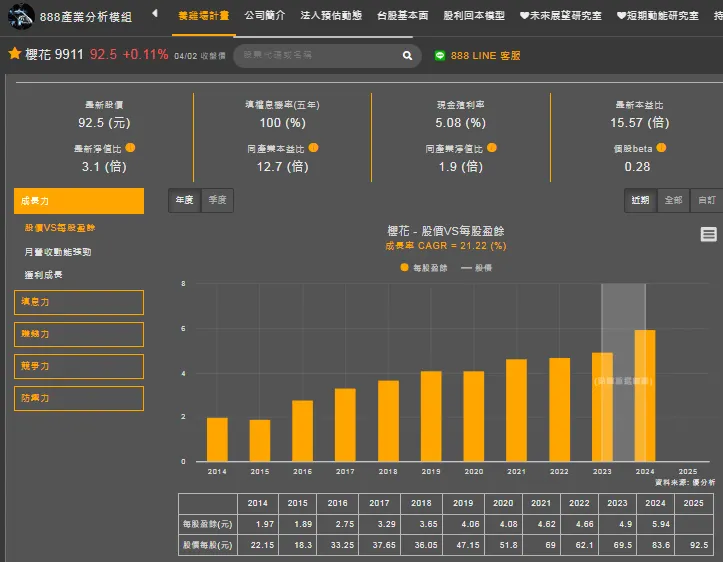Click the 2018 earnings bar
Image resolution: width=723 pixels, height=562 pixels.
pyautogui.click(x=388, y=420)
